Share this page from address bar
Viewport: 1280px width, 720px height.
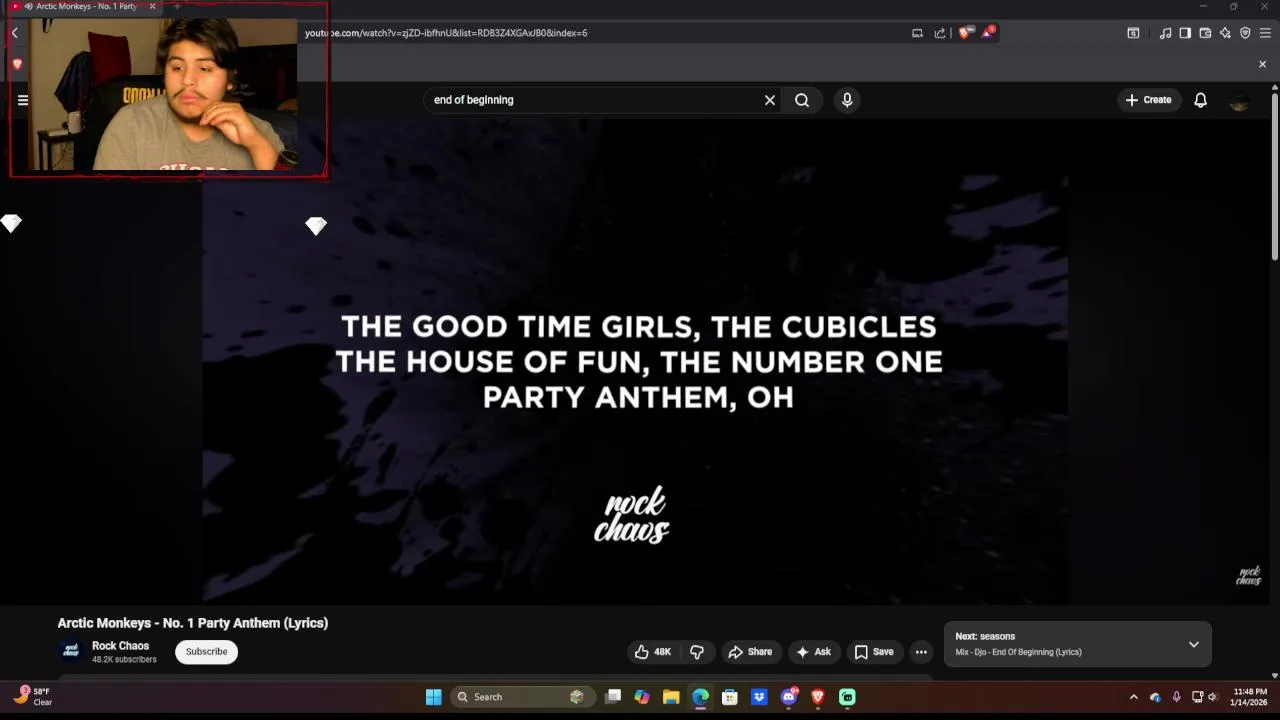pyautogui.click(x=940, y=33)
